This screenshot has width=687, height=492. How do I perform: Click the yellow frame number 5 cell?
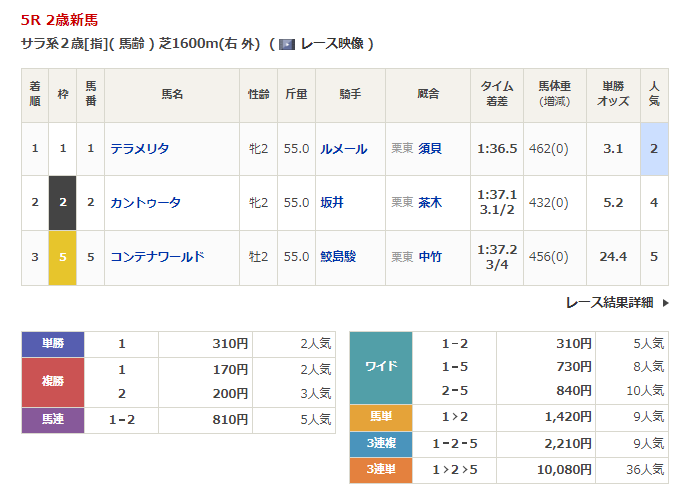(x=63, y=257)
